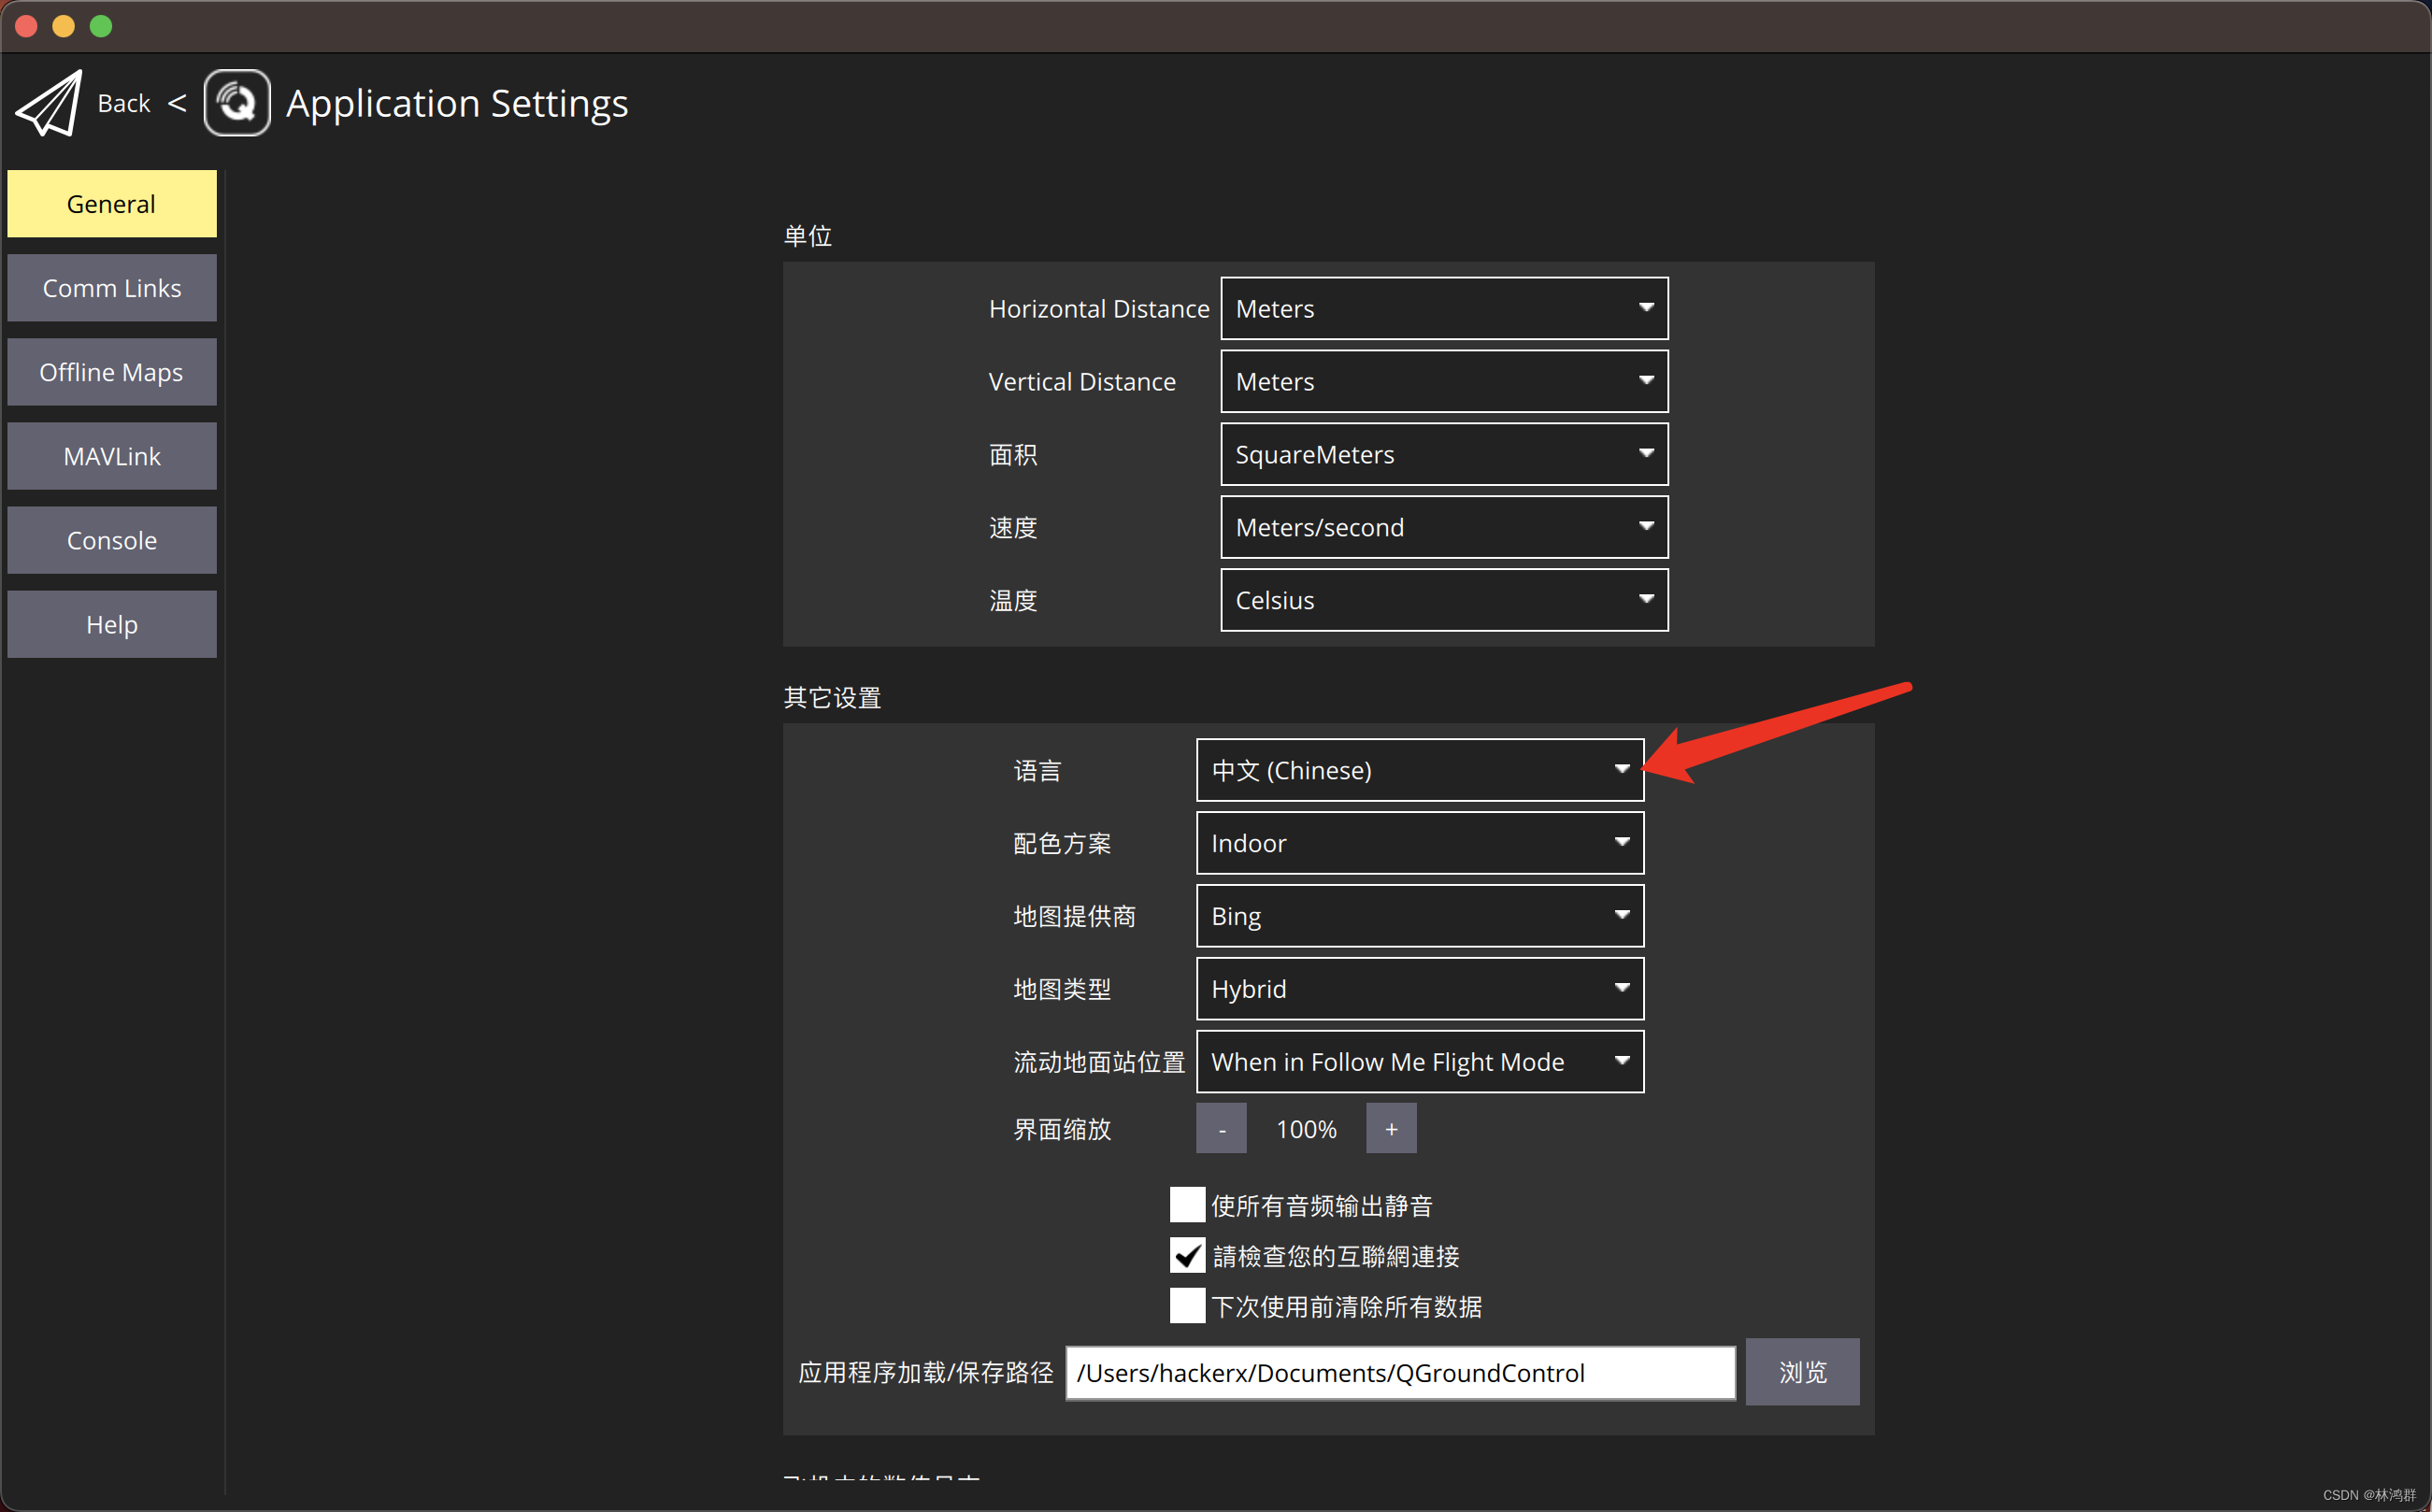Open the Offline Maps section
2432x1512 pixels.
pyautogui.click(x=112, y=371)
